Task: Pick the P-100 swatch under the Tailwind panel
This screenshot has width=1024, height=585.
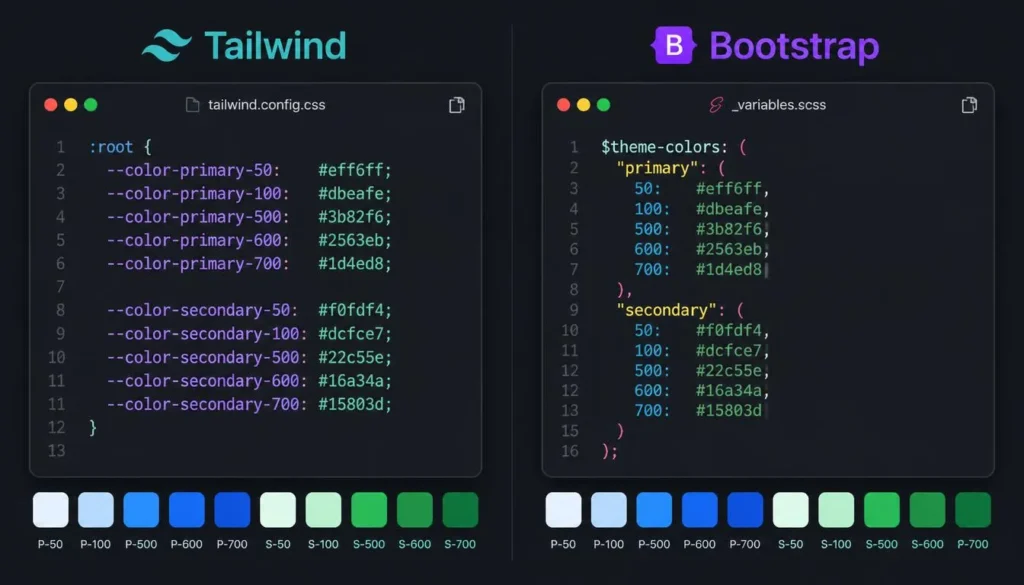Action: 96,510
